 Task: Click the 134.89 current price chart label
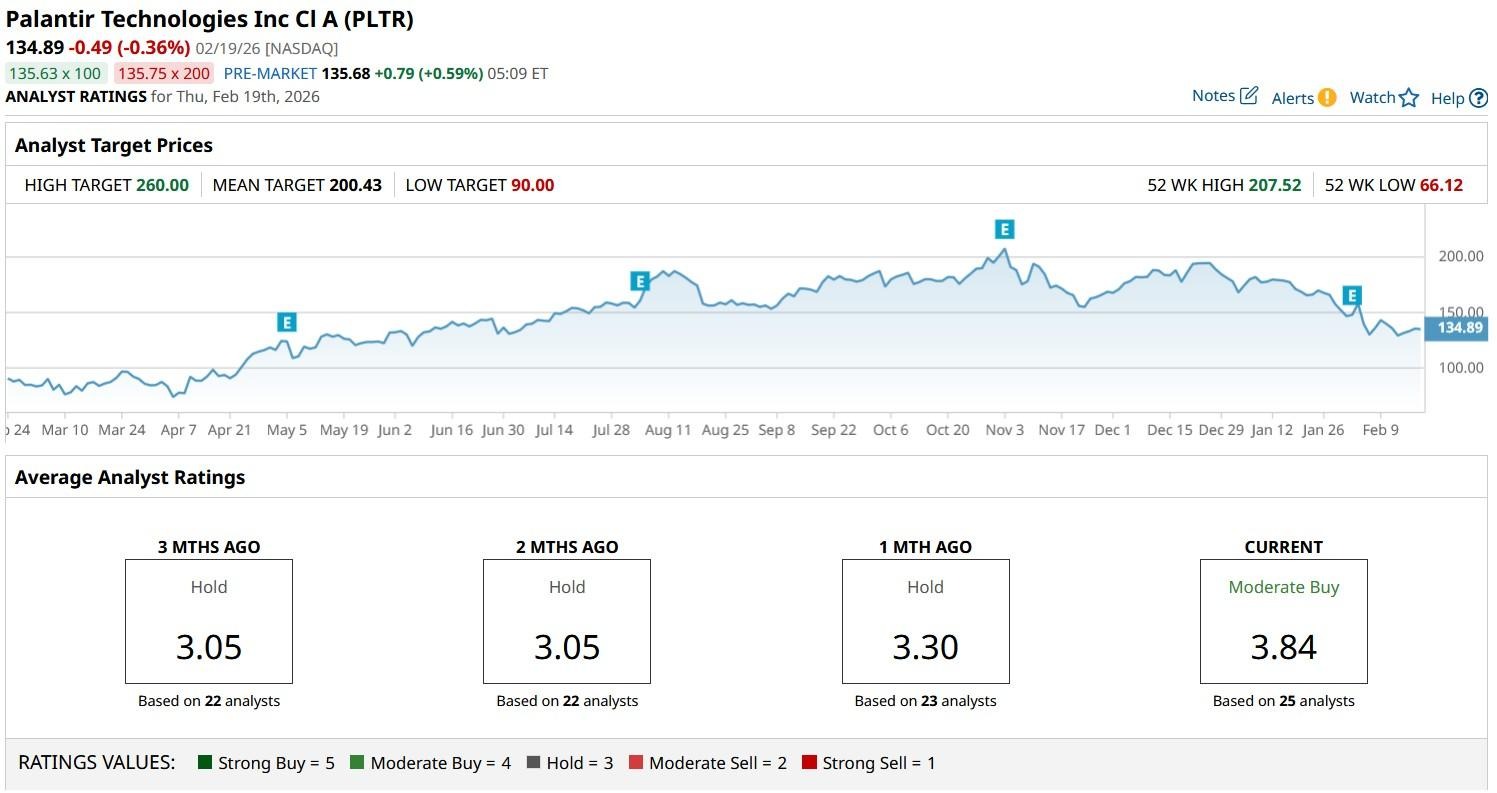pos(1460,328)
